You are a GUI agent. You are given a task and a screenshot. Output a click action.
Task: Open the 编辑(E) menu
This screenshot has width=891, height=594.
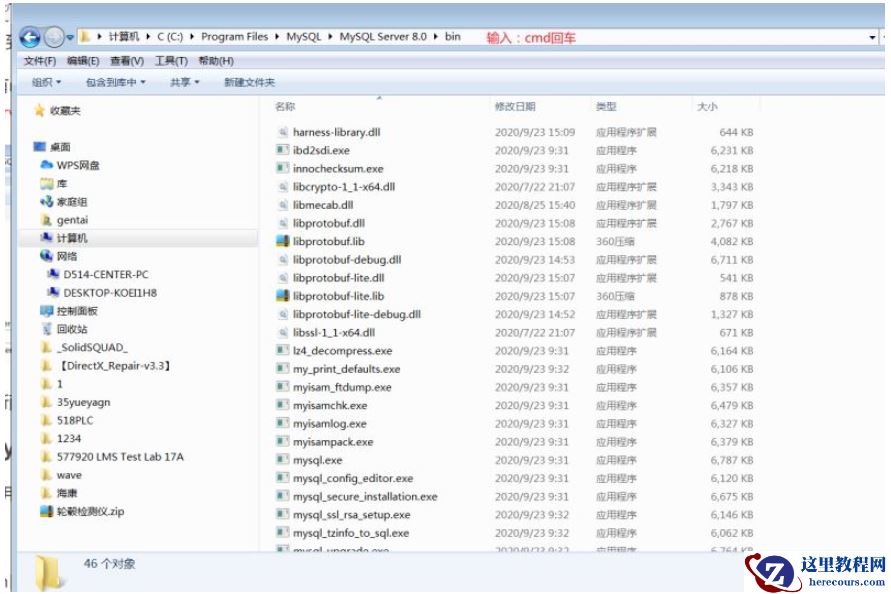click(83, 61)
